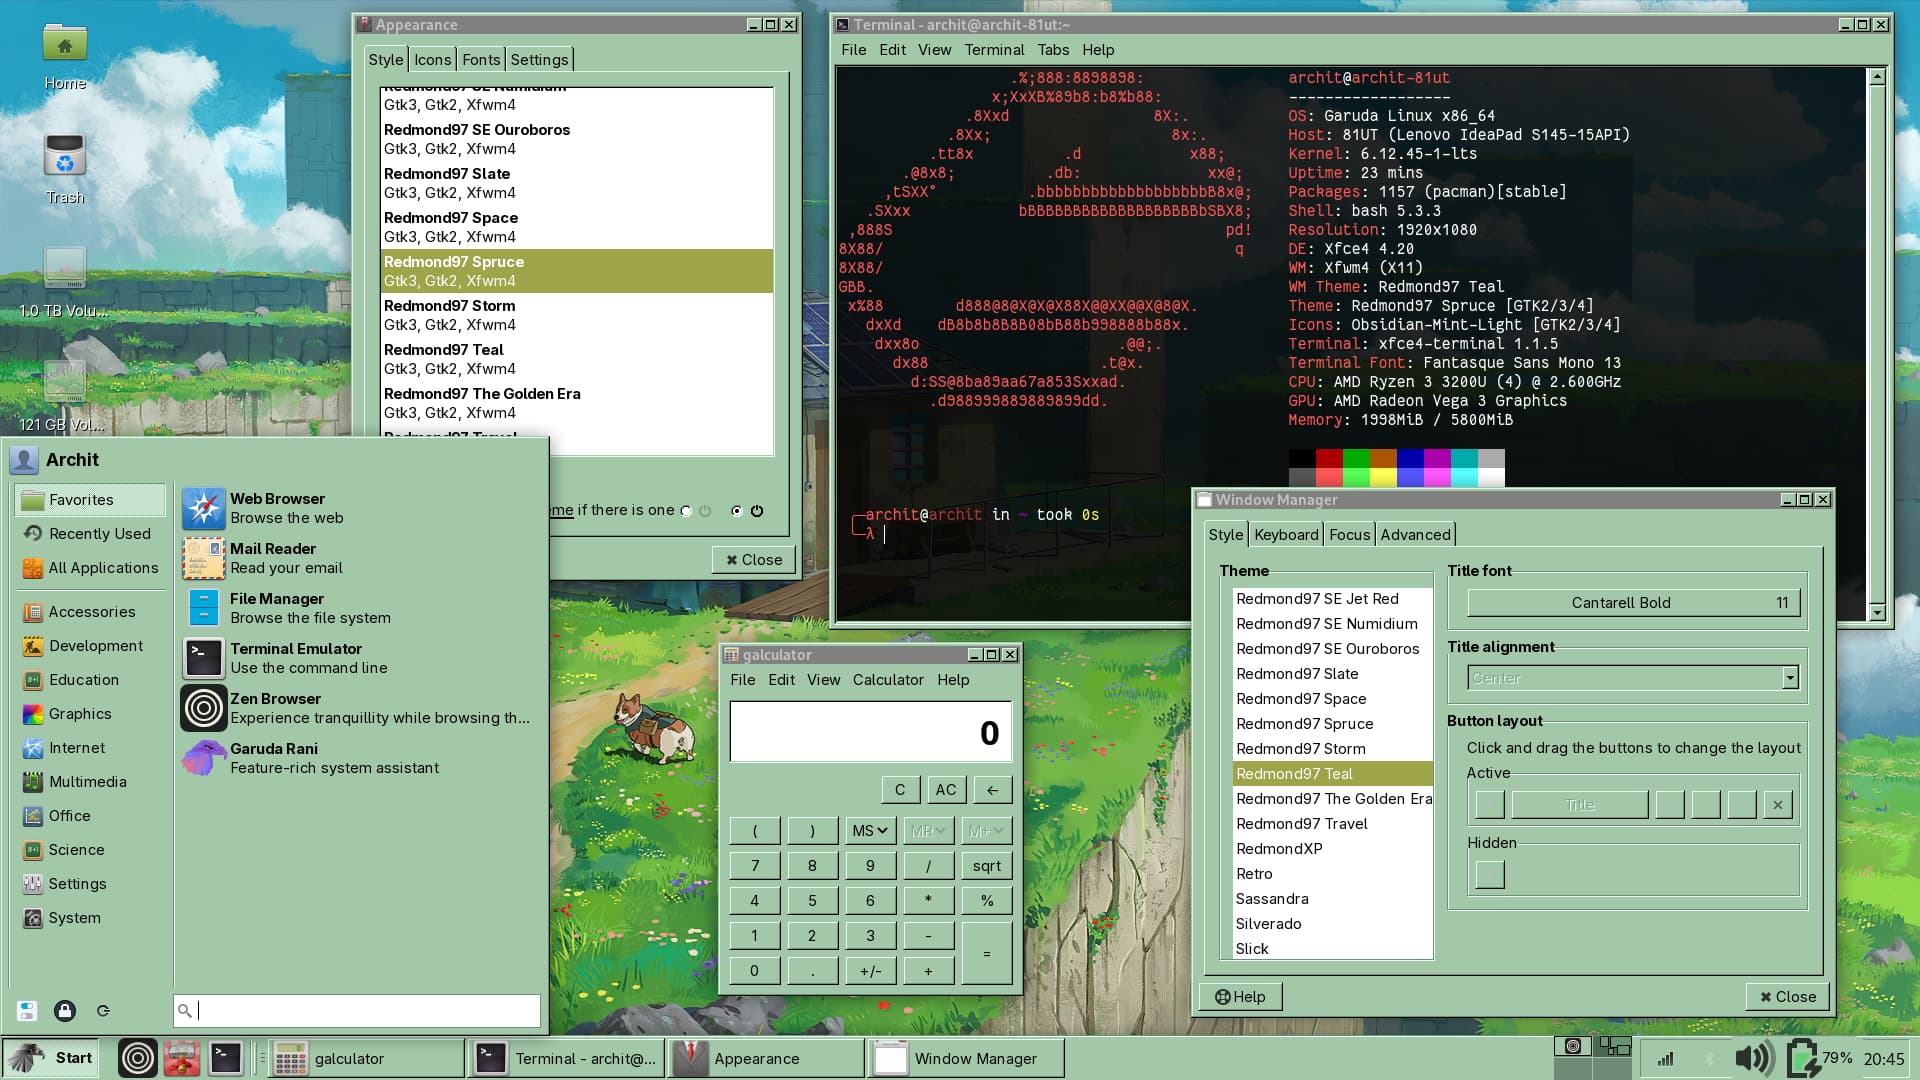Open the Trash desktop icon

coord(65,157)
